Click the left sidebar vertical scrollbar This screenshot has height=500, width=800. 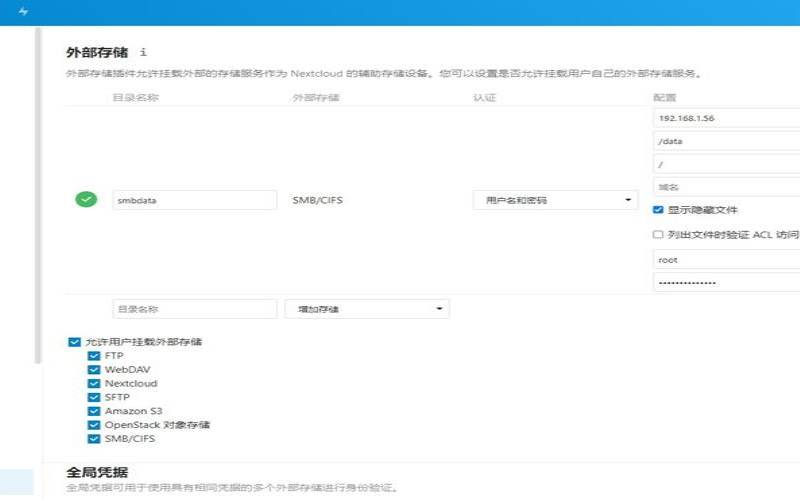pos(37,195)
